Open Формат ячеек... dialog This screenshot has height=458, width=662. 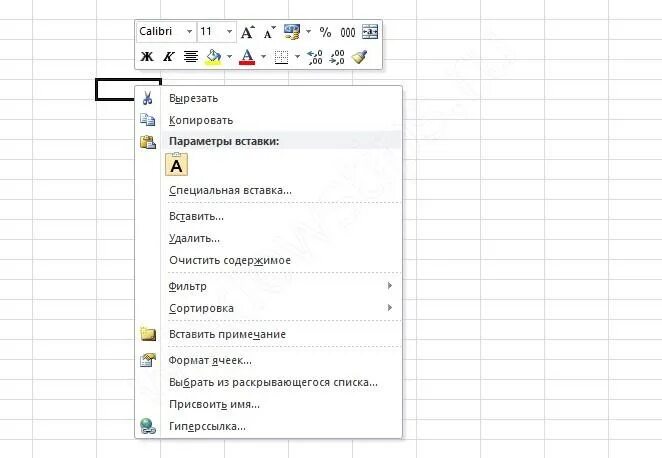click(268, 360)
